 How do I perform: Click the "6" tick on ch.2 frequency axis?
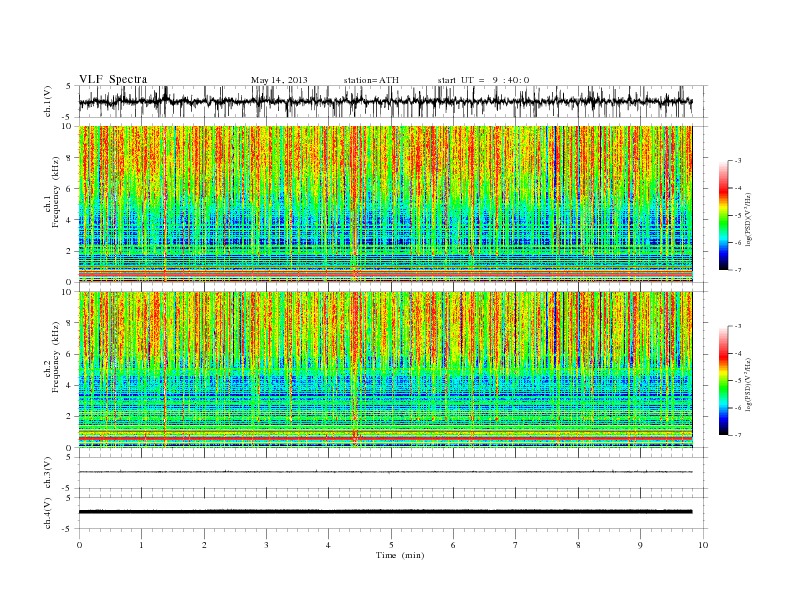click(70, 354)
